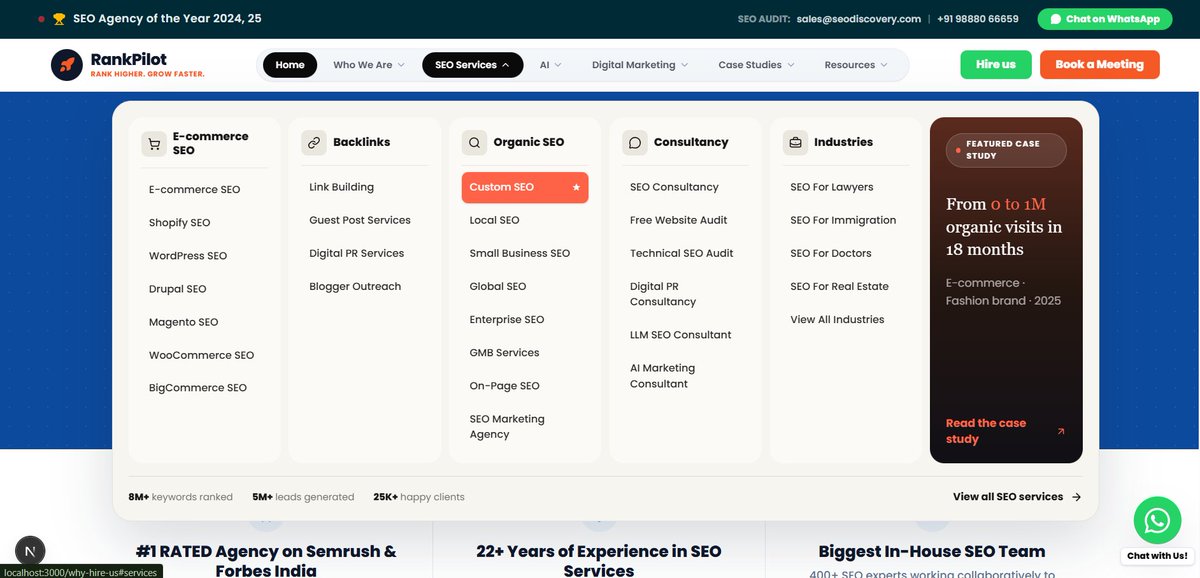Expand the Who We Are dropdown
The width and height of the screenshot is (1200, 578).
369,65
